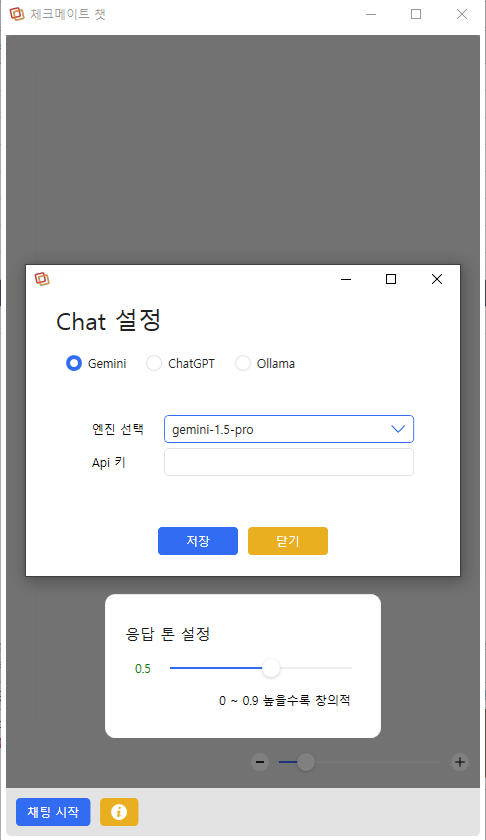Screen dimensions: 486x840
Task: Click the 채팅 시작 button
Action: click(53, 812)
